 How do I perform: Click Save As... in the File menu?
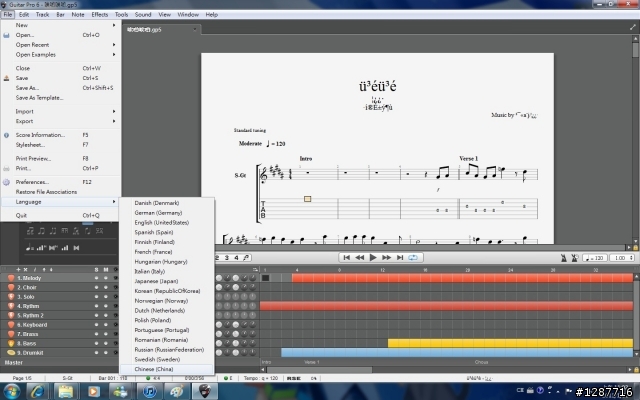(27, 88)
